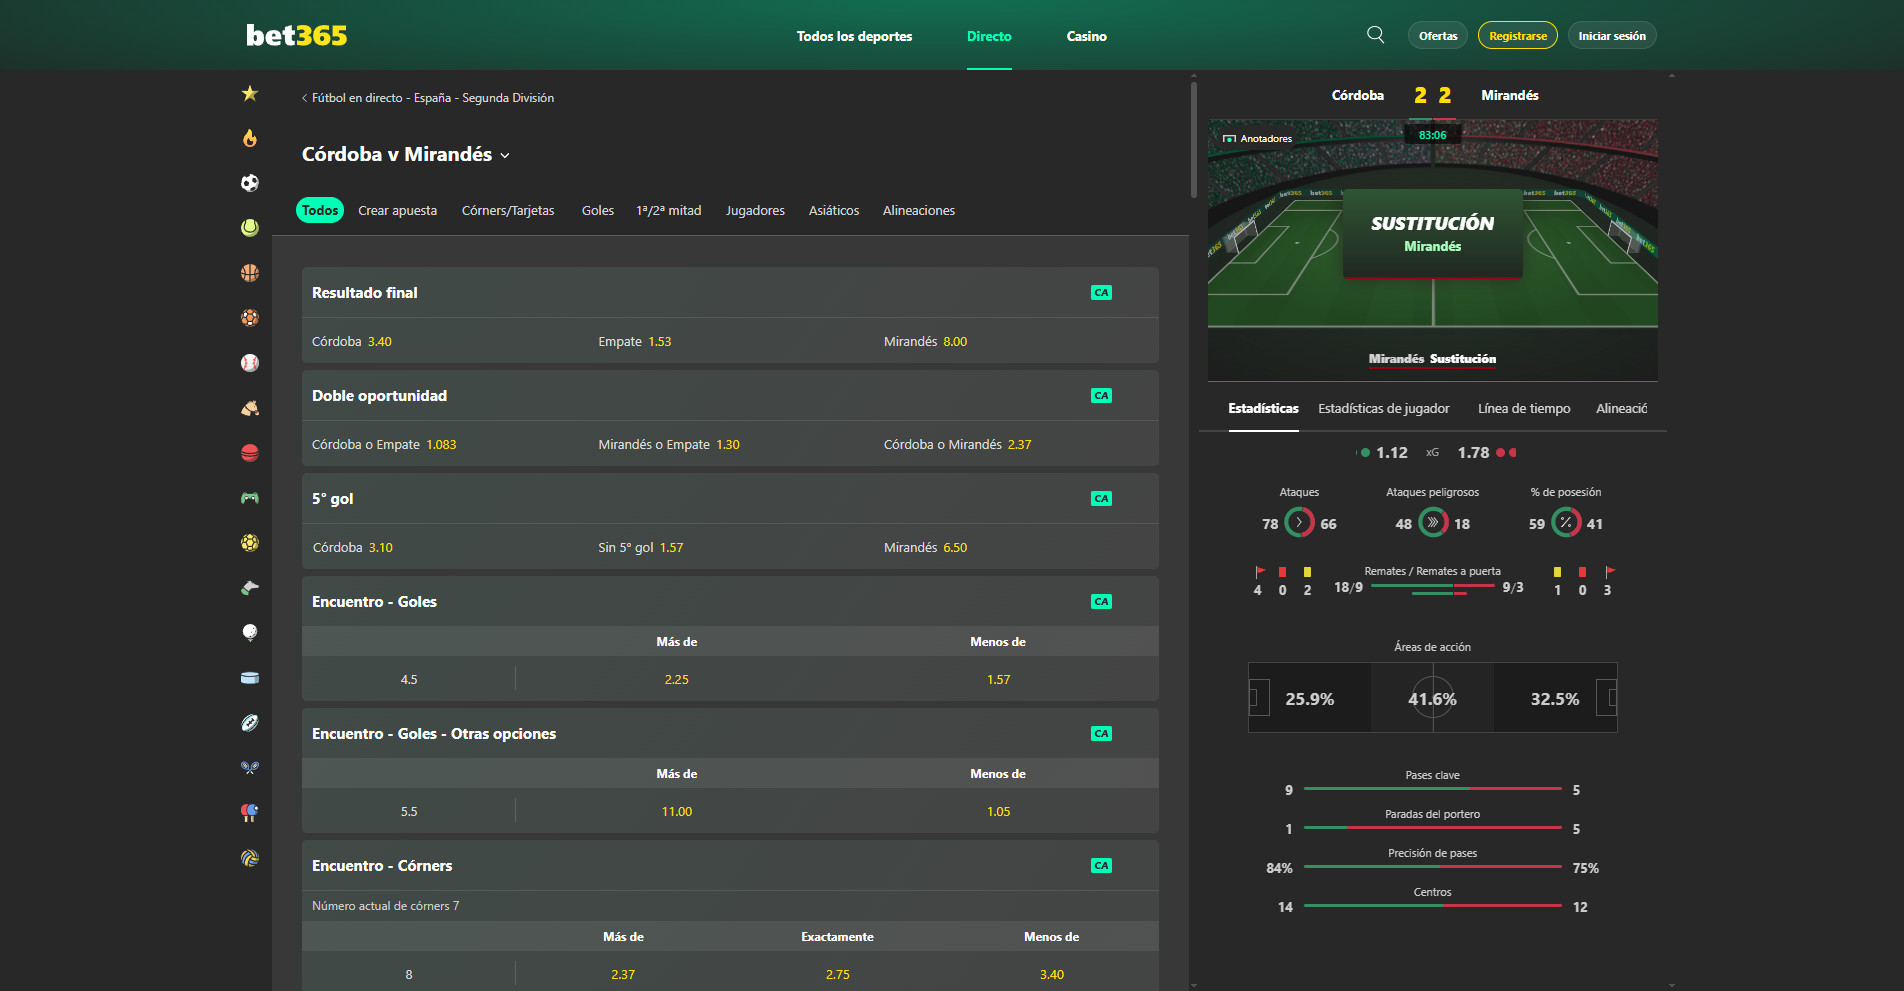Collapse the Encuentro - Córners market
Viewport: 1904px width, 991px height.
(x=730, y=866)
